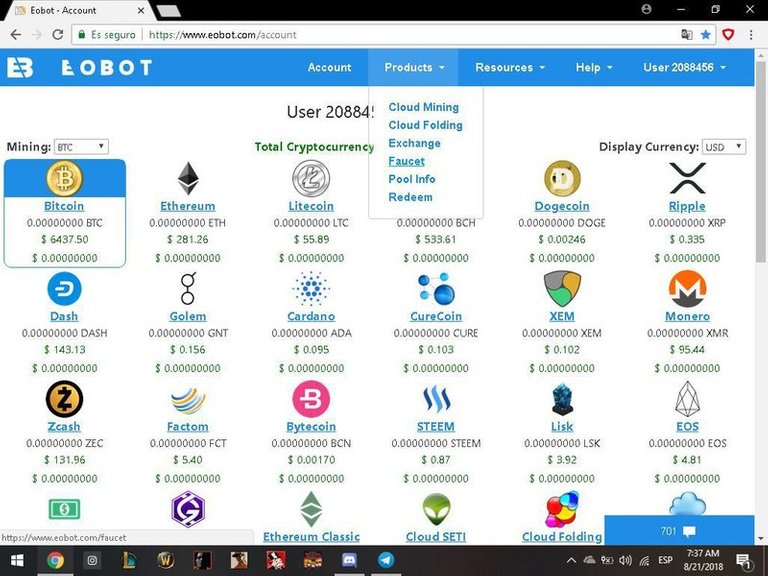Viewport: 768px width, 576px height.
Task: Open the Bitcoin link
Action: coord(64,206)
